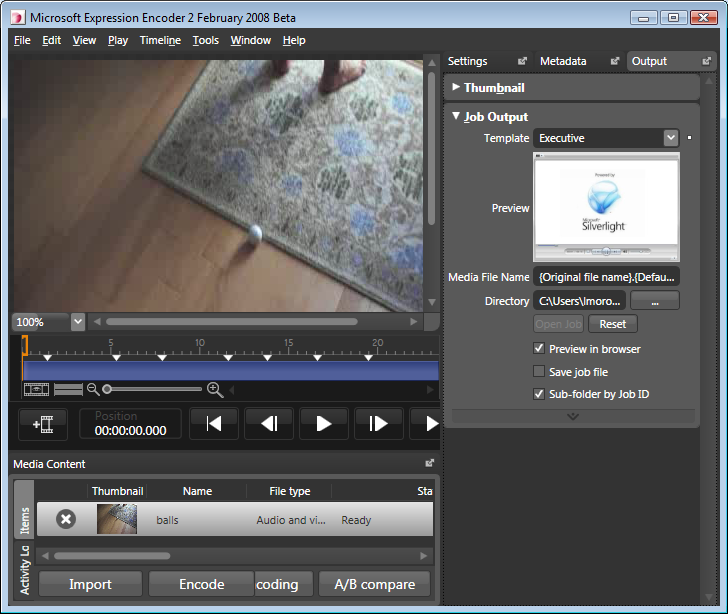Click the Expression Encoder app icon in the title bar
Screen dimensions: 728x614
pos(18,18)
